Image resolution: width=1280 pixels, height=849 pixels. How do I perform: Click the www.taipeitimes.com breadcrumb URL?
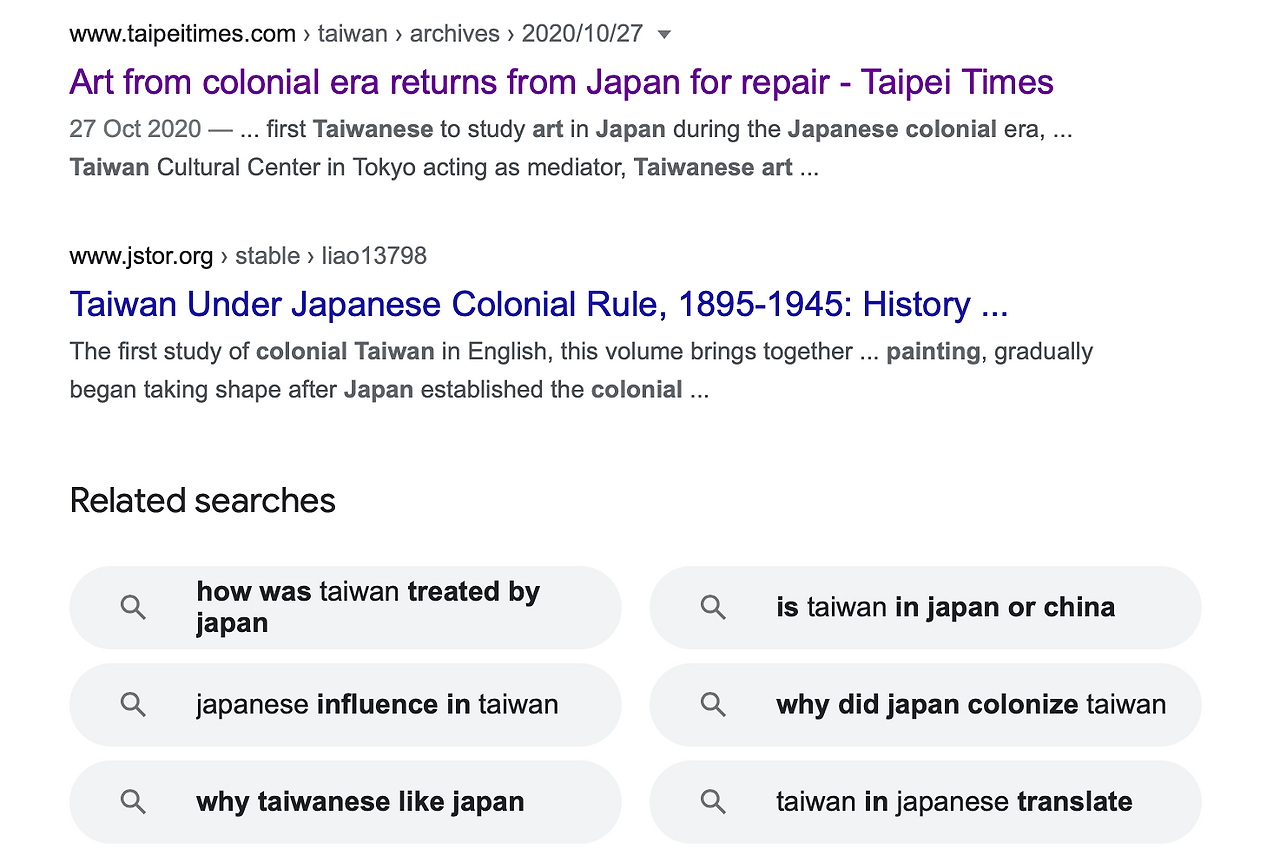pyautogui.click(x=182, y=33)
